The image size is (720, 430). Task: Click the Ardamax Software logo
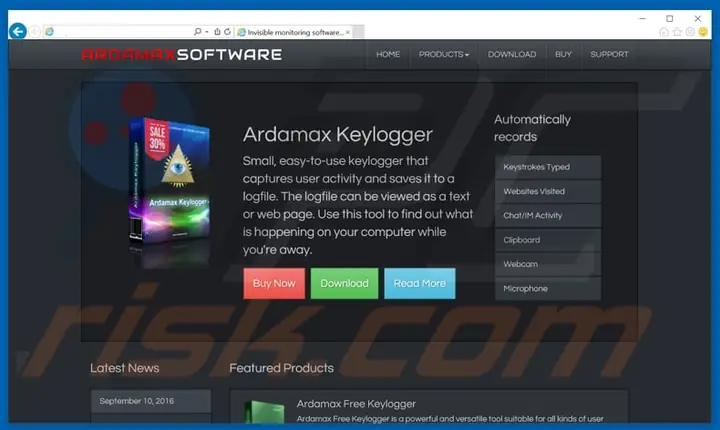pyautogui.click(x=182, y=55)
